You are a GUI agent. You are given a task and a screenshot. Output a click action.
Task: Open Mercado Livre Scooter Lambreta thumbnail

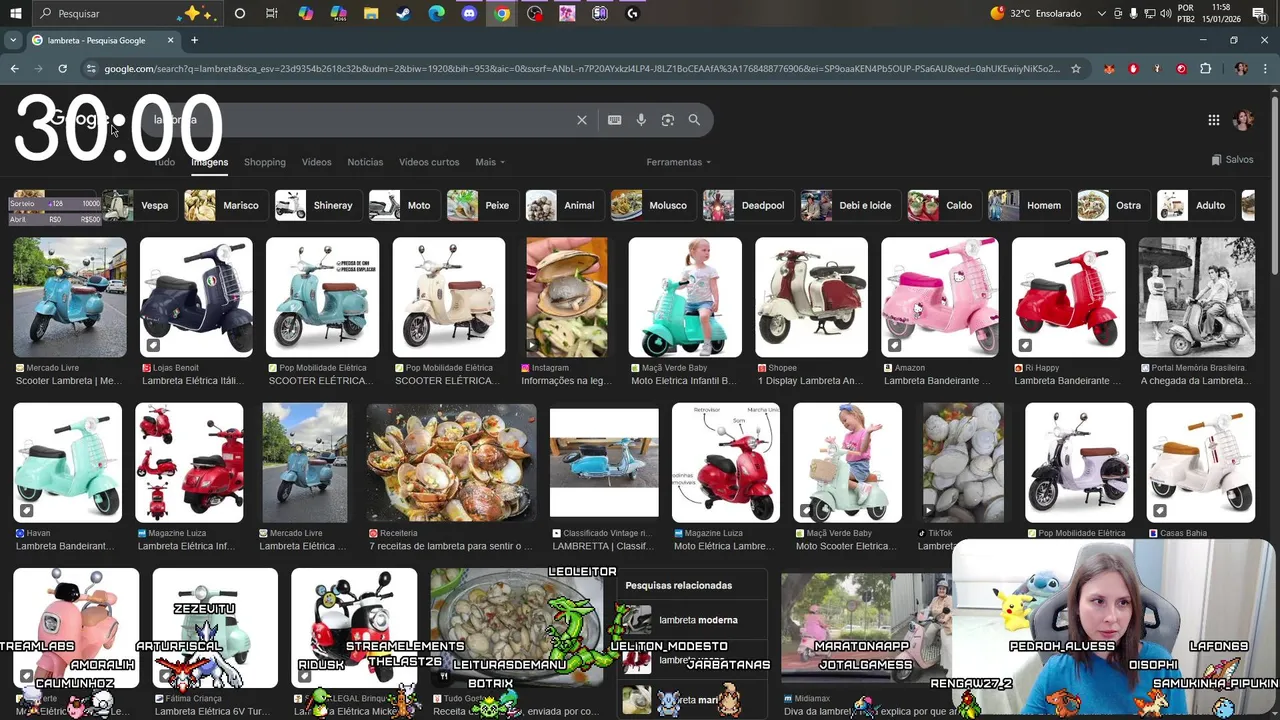pos(70,297)
